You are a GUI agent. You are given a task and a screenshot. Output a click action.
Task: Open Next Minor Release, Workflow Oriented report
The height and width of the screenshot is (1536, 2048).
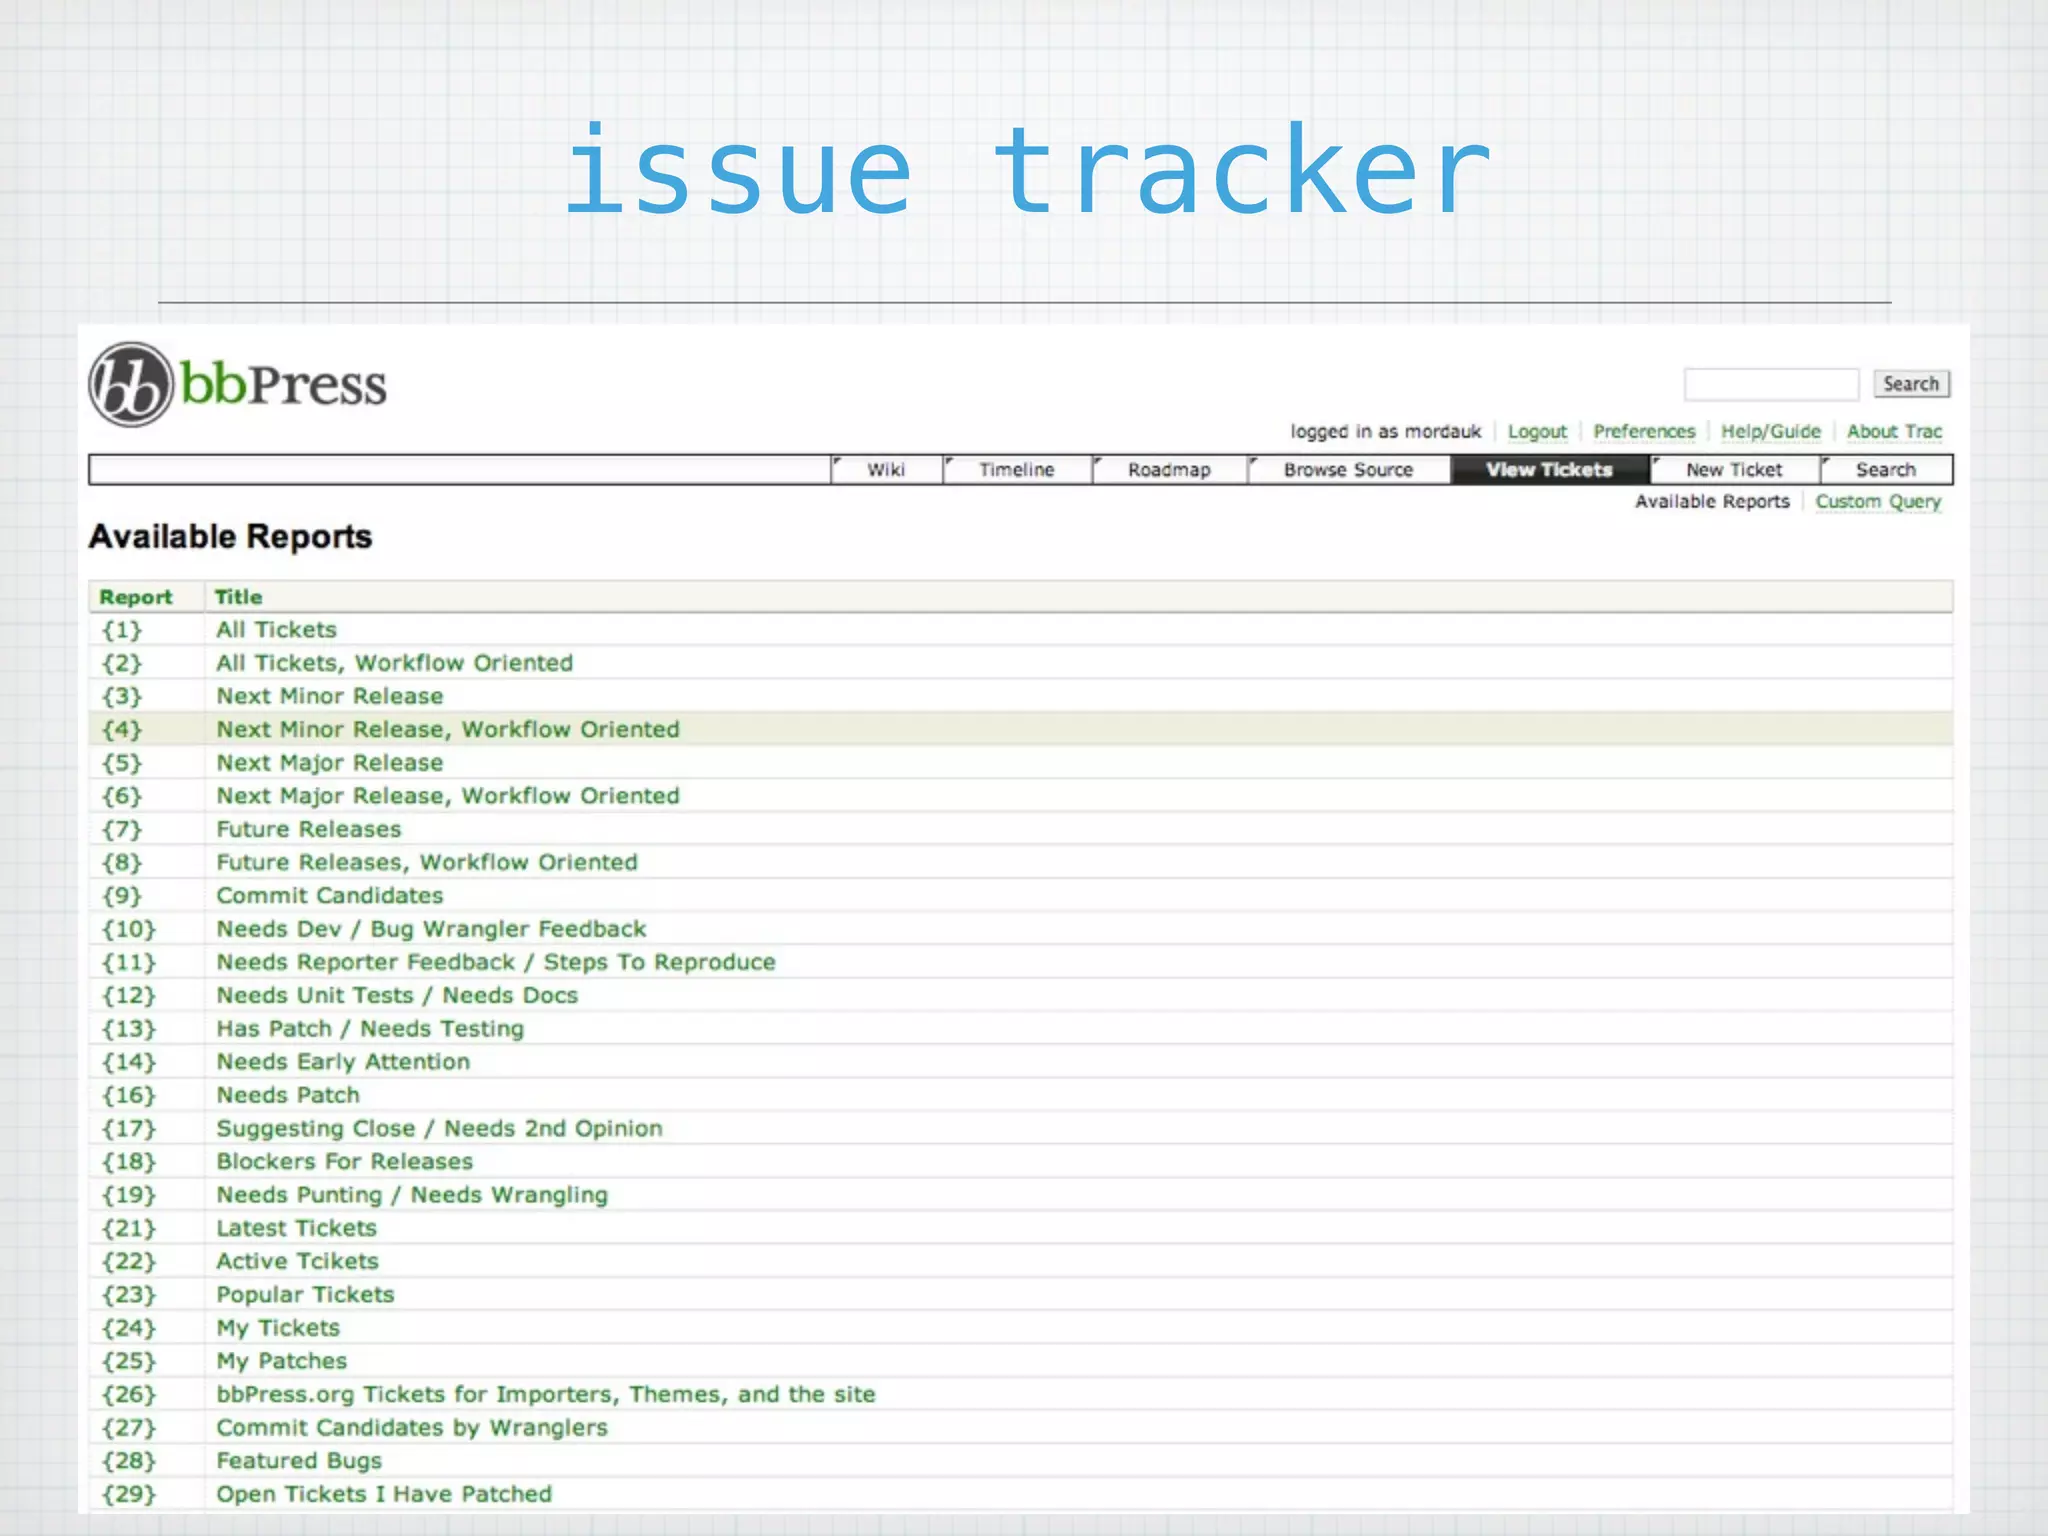[x=447, y=729]
